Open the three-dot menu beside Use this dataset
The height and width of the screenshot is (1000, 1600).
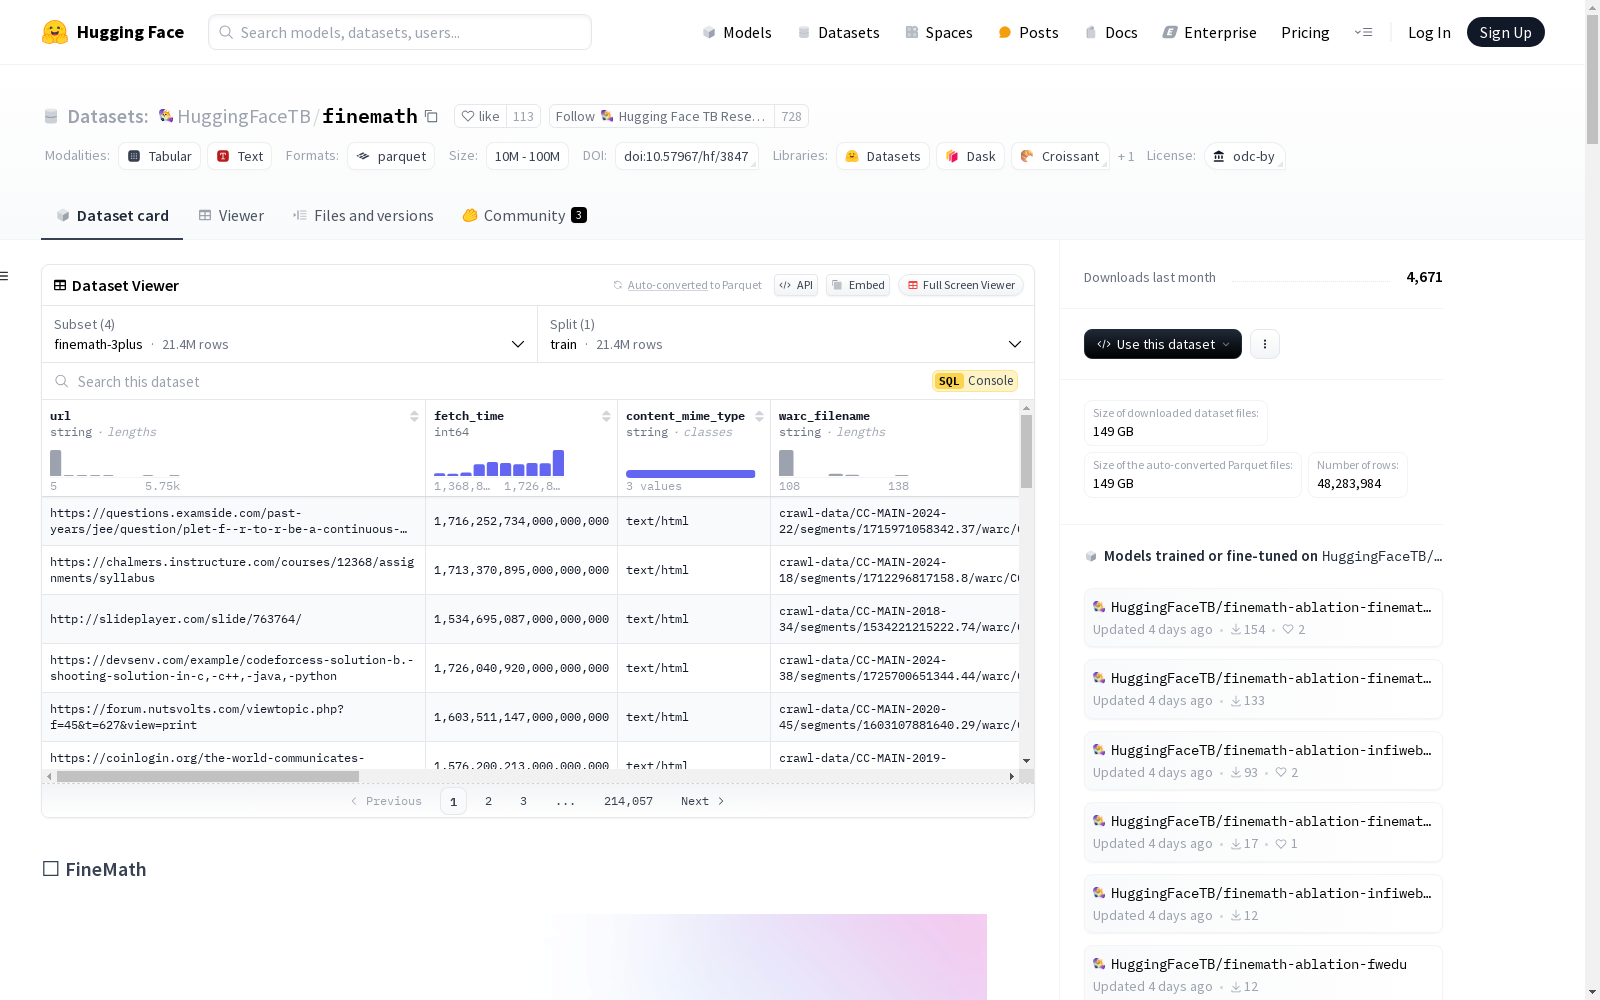(1265, 344)
